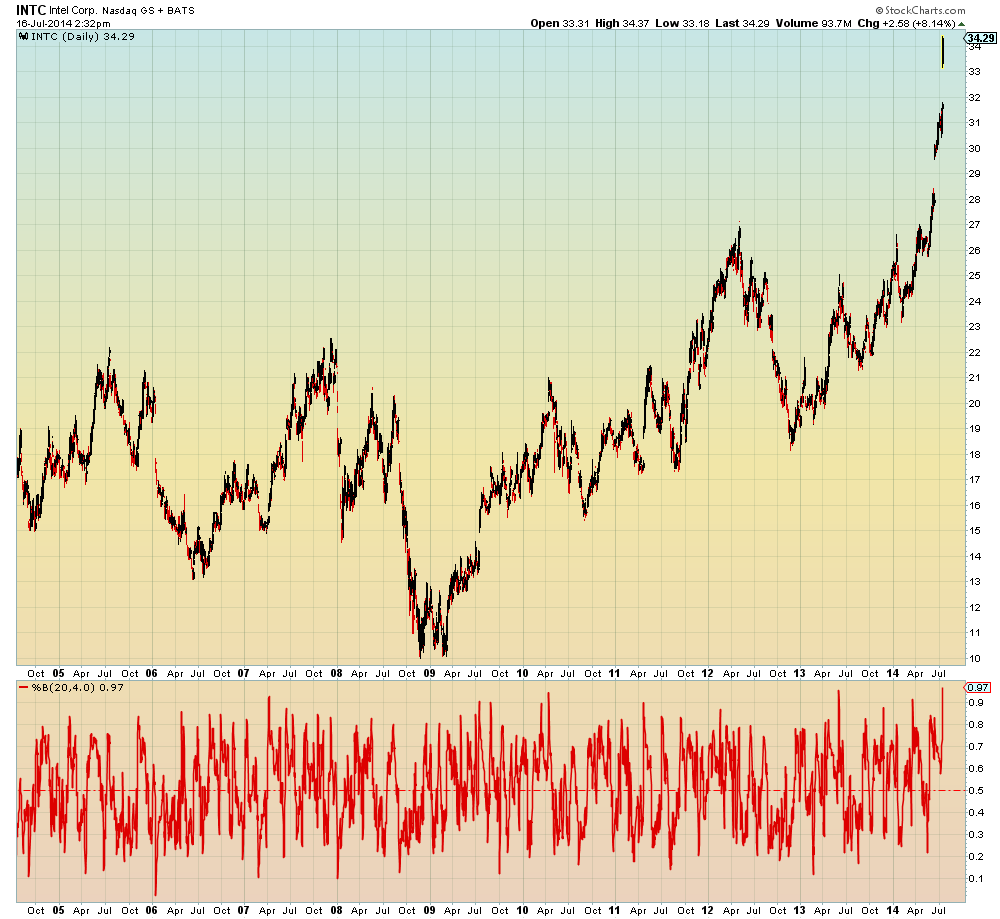The image size is (1000, 919).
Task: Click the 0.2 label on the %B axis
Action: tap(976, 857)
